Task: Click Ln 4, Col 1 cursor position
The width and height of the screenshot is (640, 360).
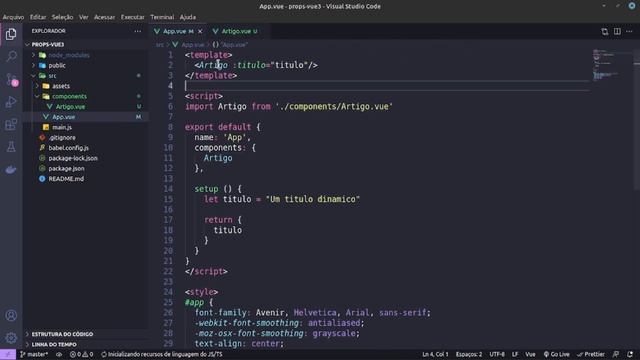Action: pyautogui.click(x=435, y=354)
